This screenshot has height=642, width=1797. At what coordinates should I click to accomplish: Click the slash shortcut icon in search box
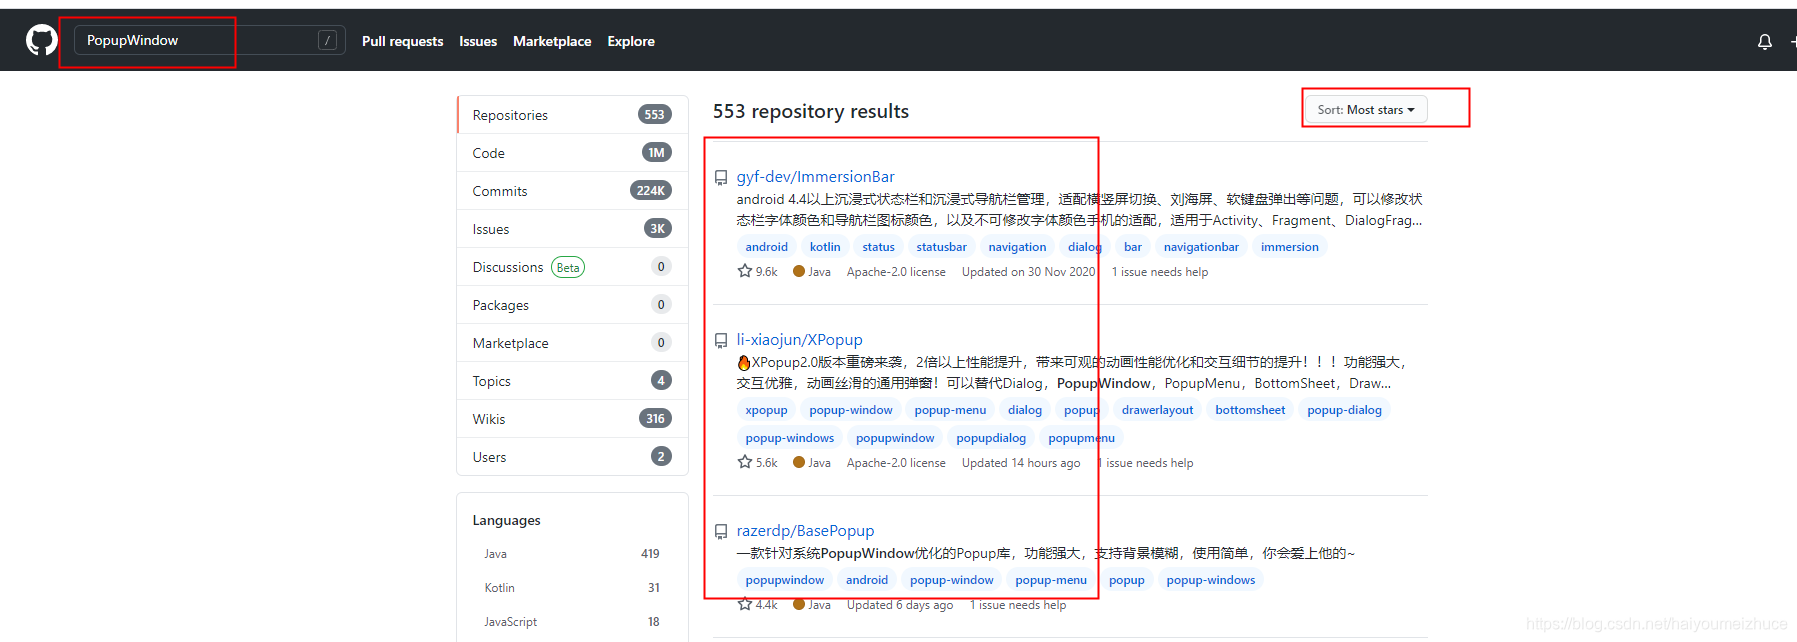pos(327,40)
